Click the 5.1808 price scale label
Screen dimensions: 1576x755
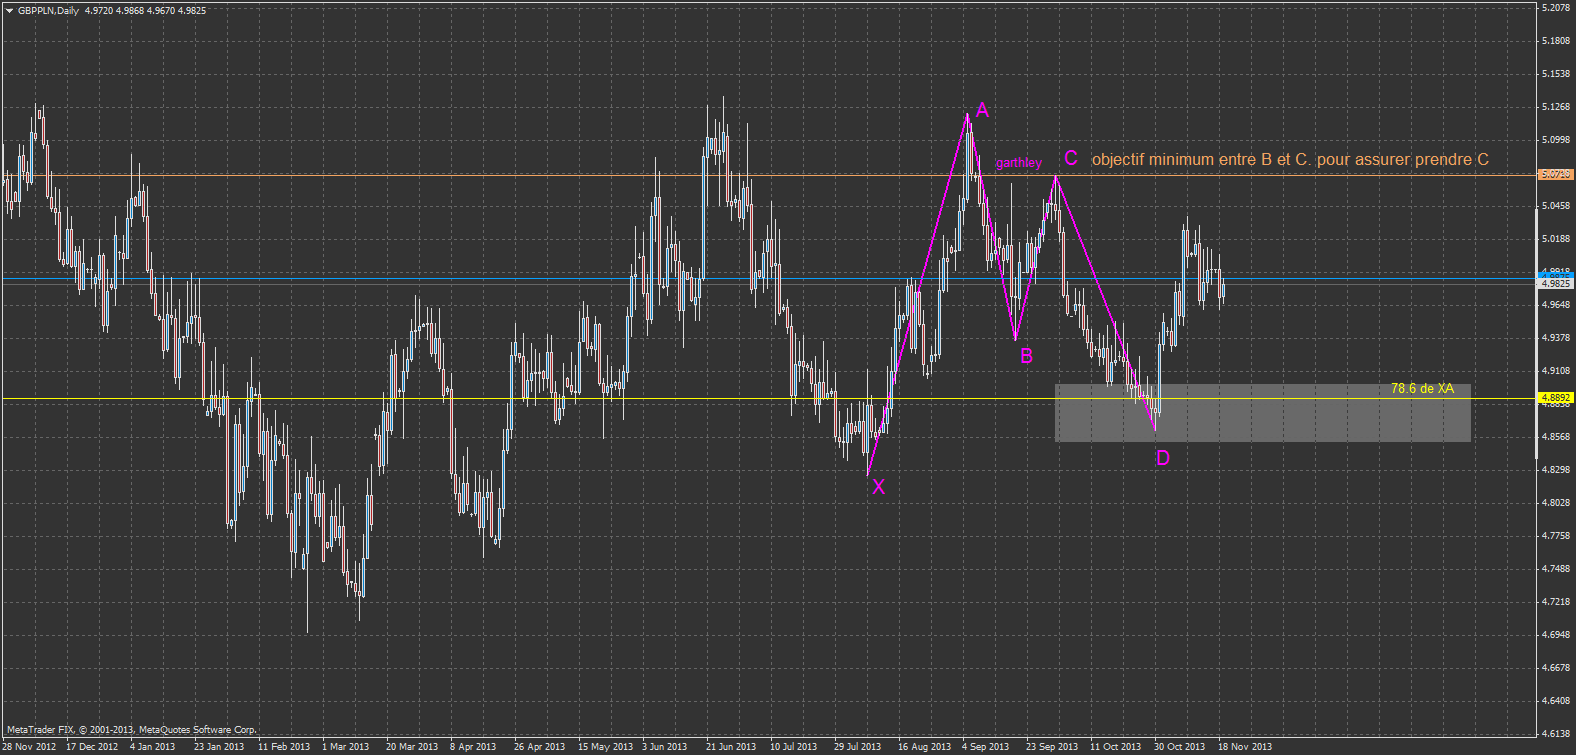pos(1555,41)
